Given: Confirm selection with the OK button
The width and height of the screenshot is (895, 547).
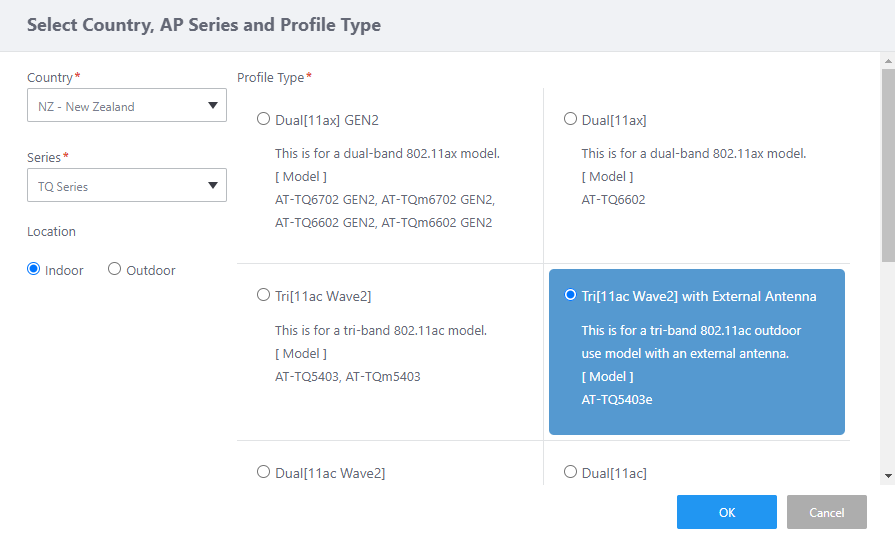Looking at the screenshot, I should (727, 512).
